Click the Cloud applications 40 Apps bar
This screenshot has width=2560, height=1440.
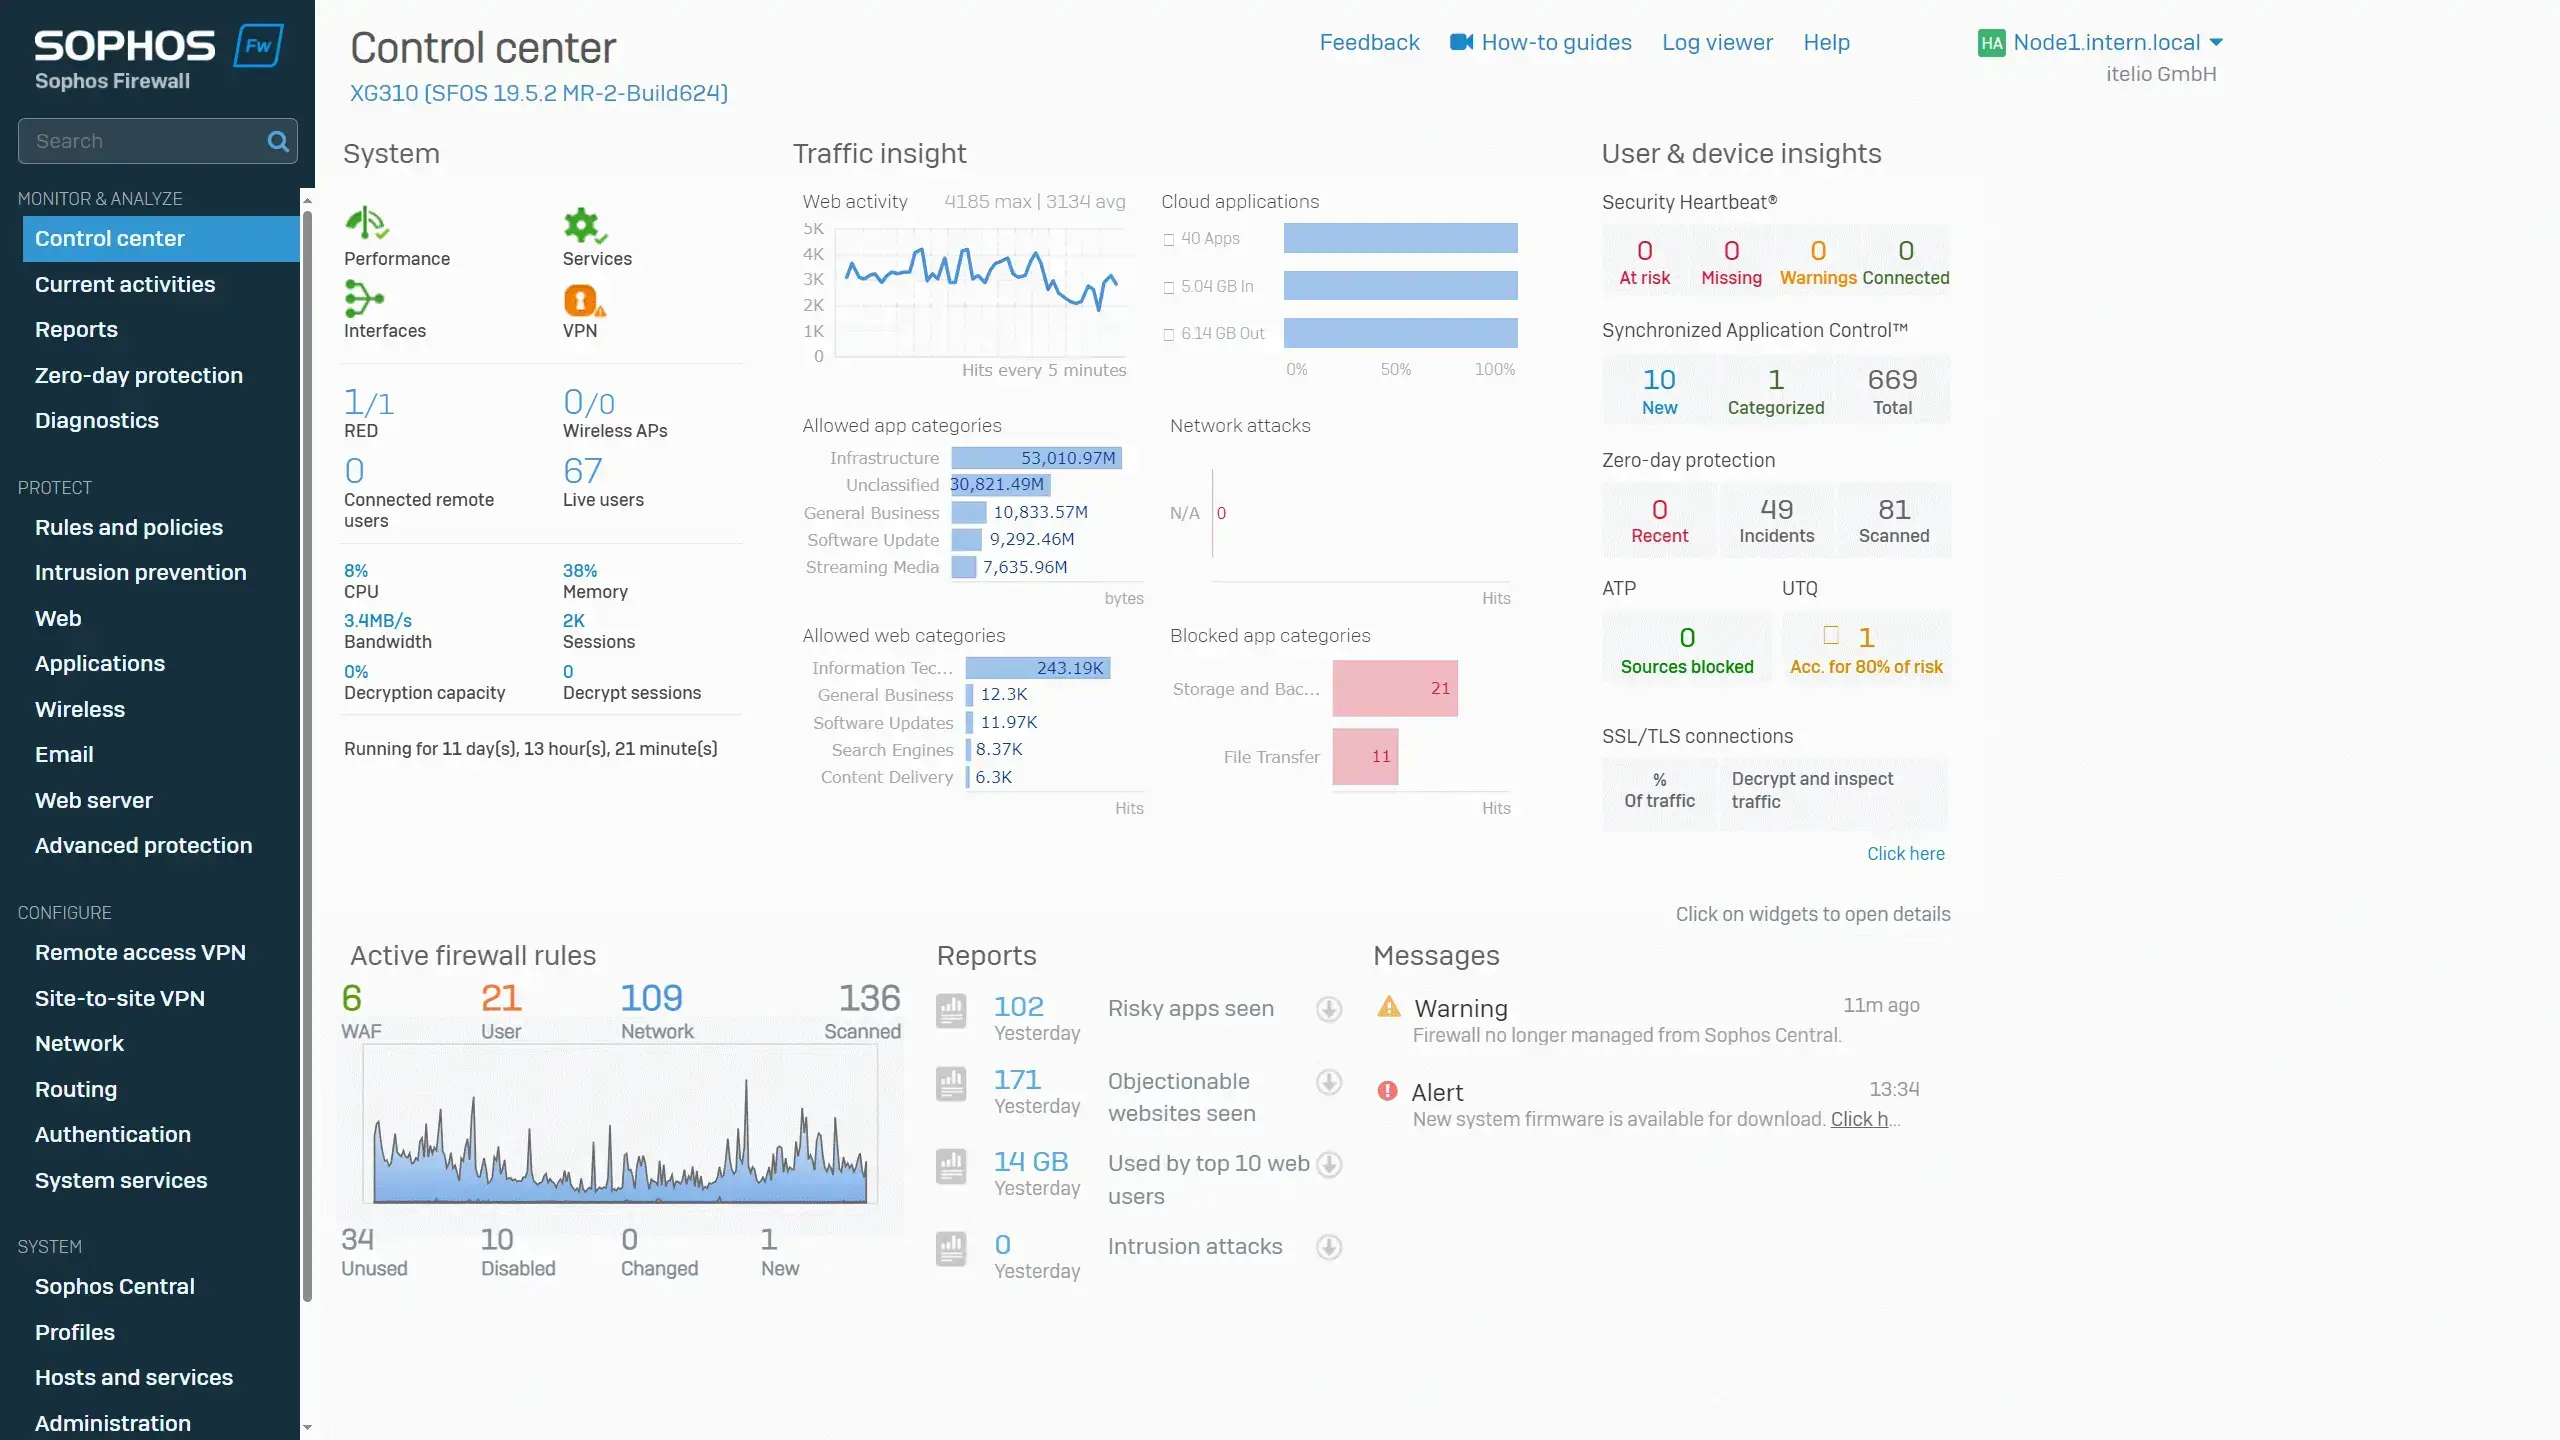(1400, 238)
